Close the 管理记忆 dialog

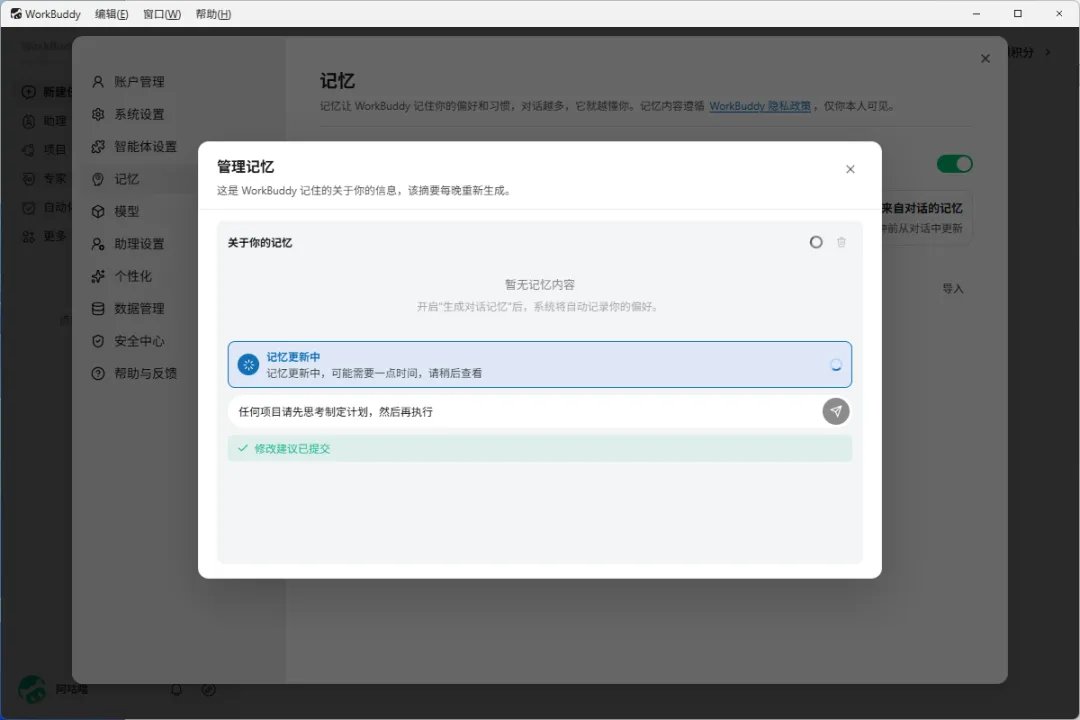(850, 169)
